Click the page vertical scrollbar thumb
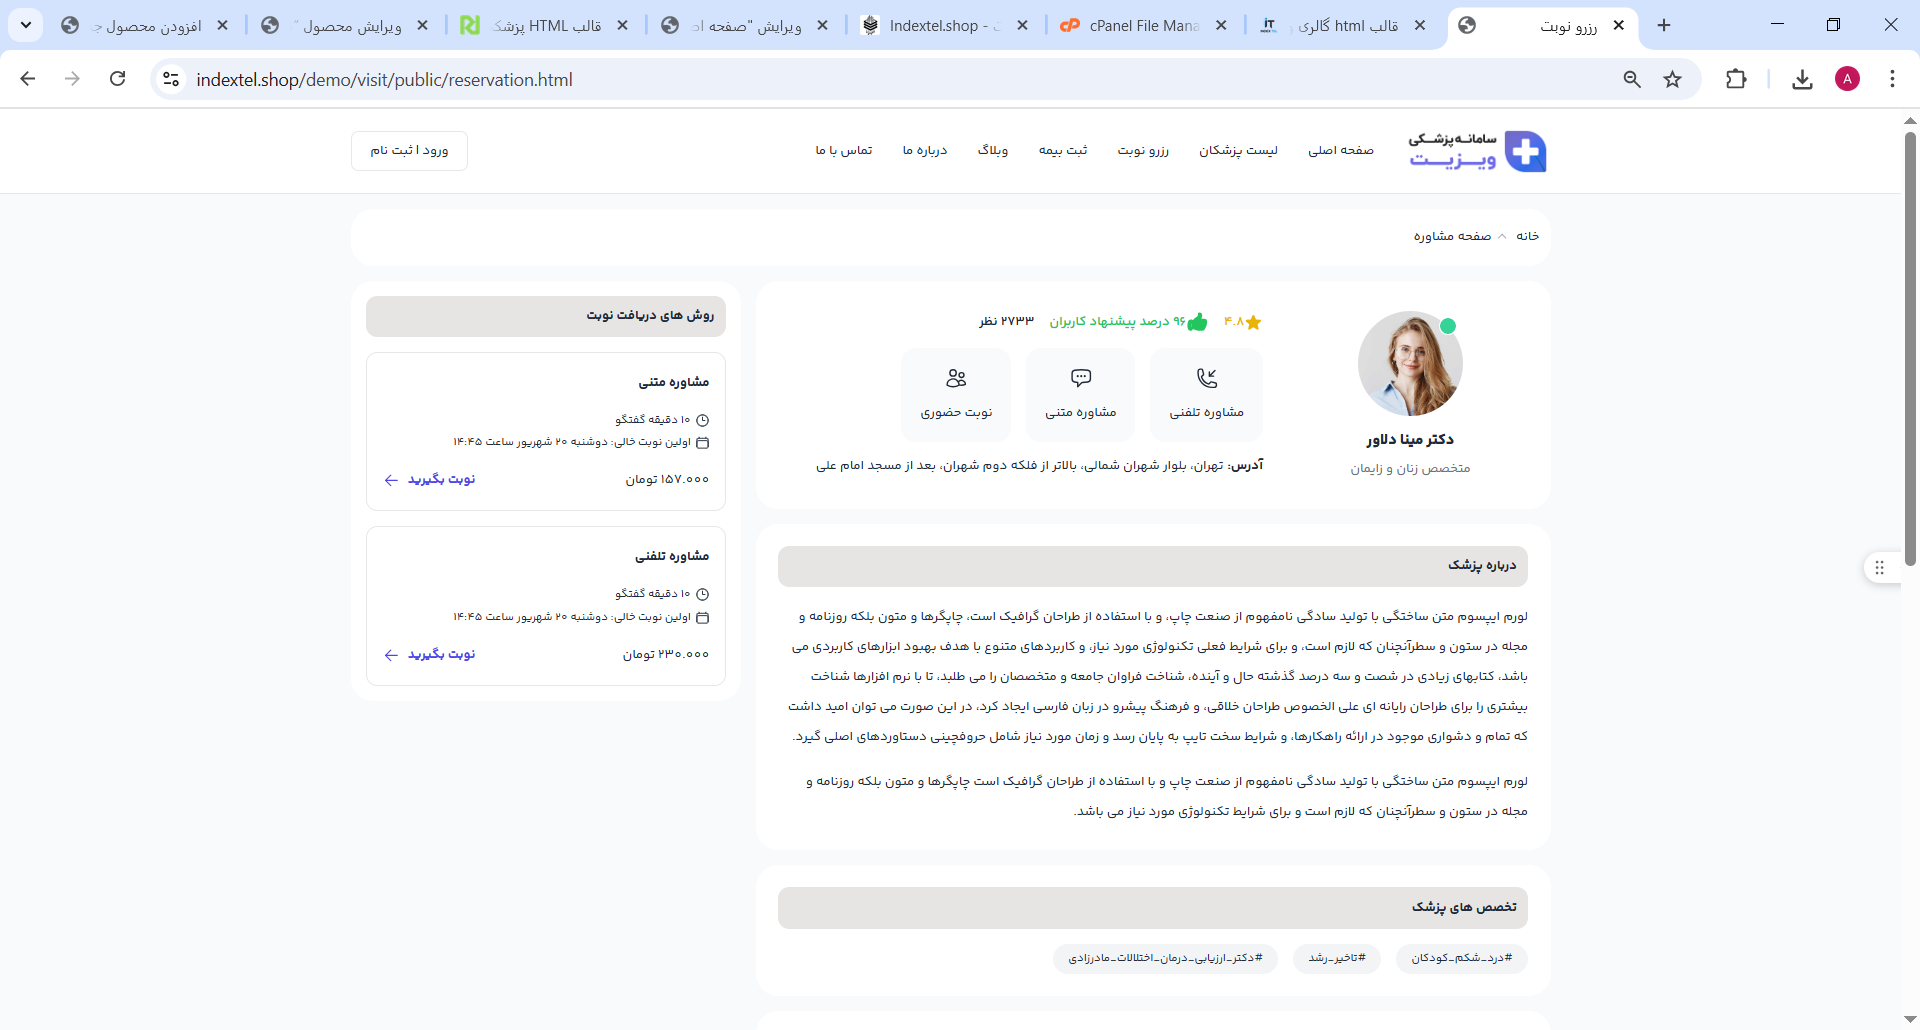Image resolution: width=1920 pixels, height=1030 pixels. click(1910, 350)
